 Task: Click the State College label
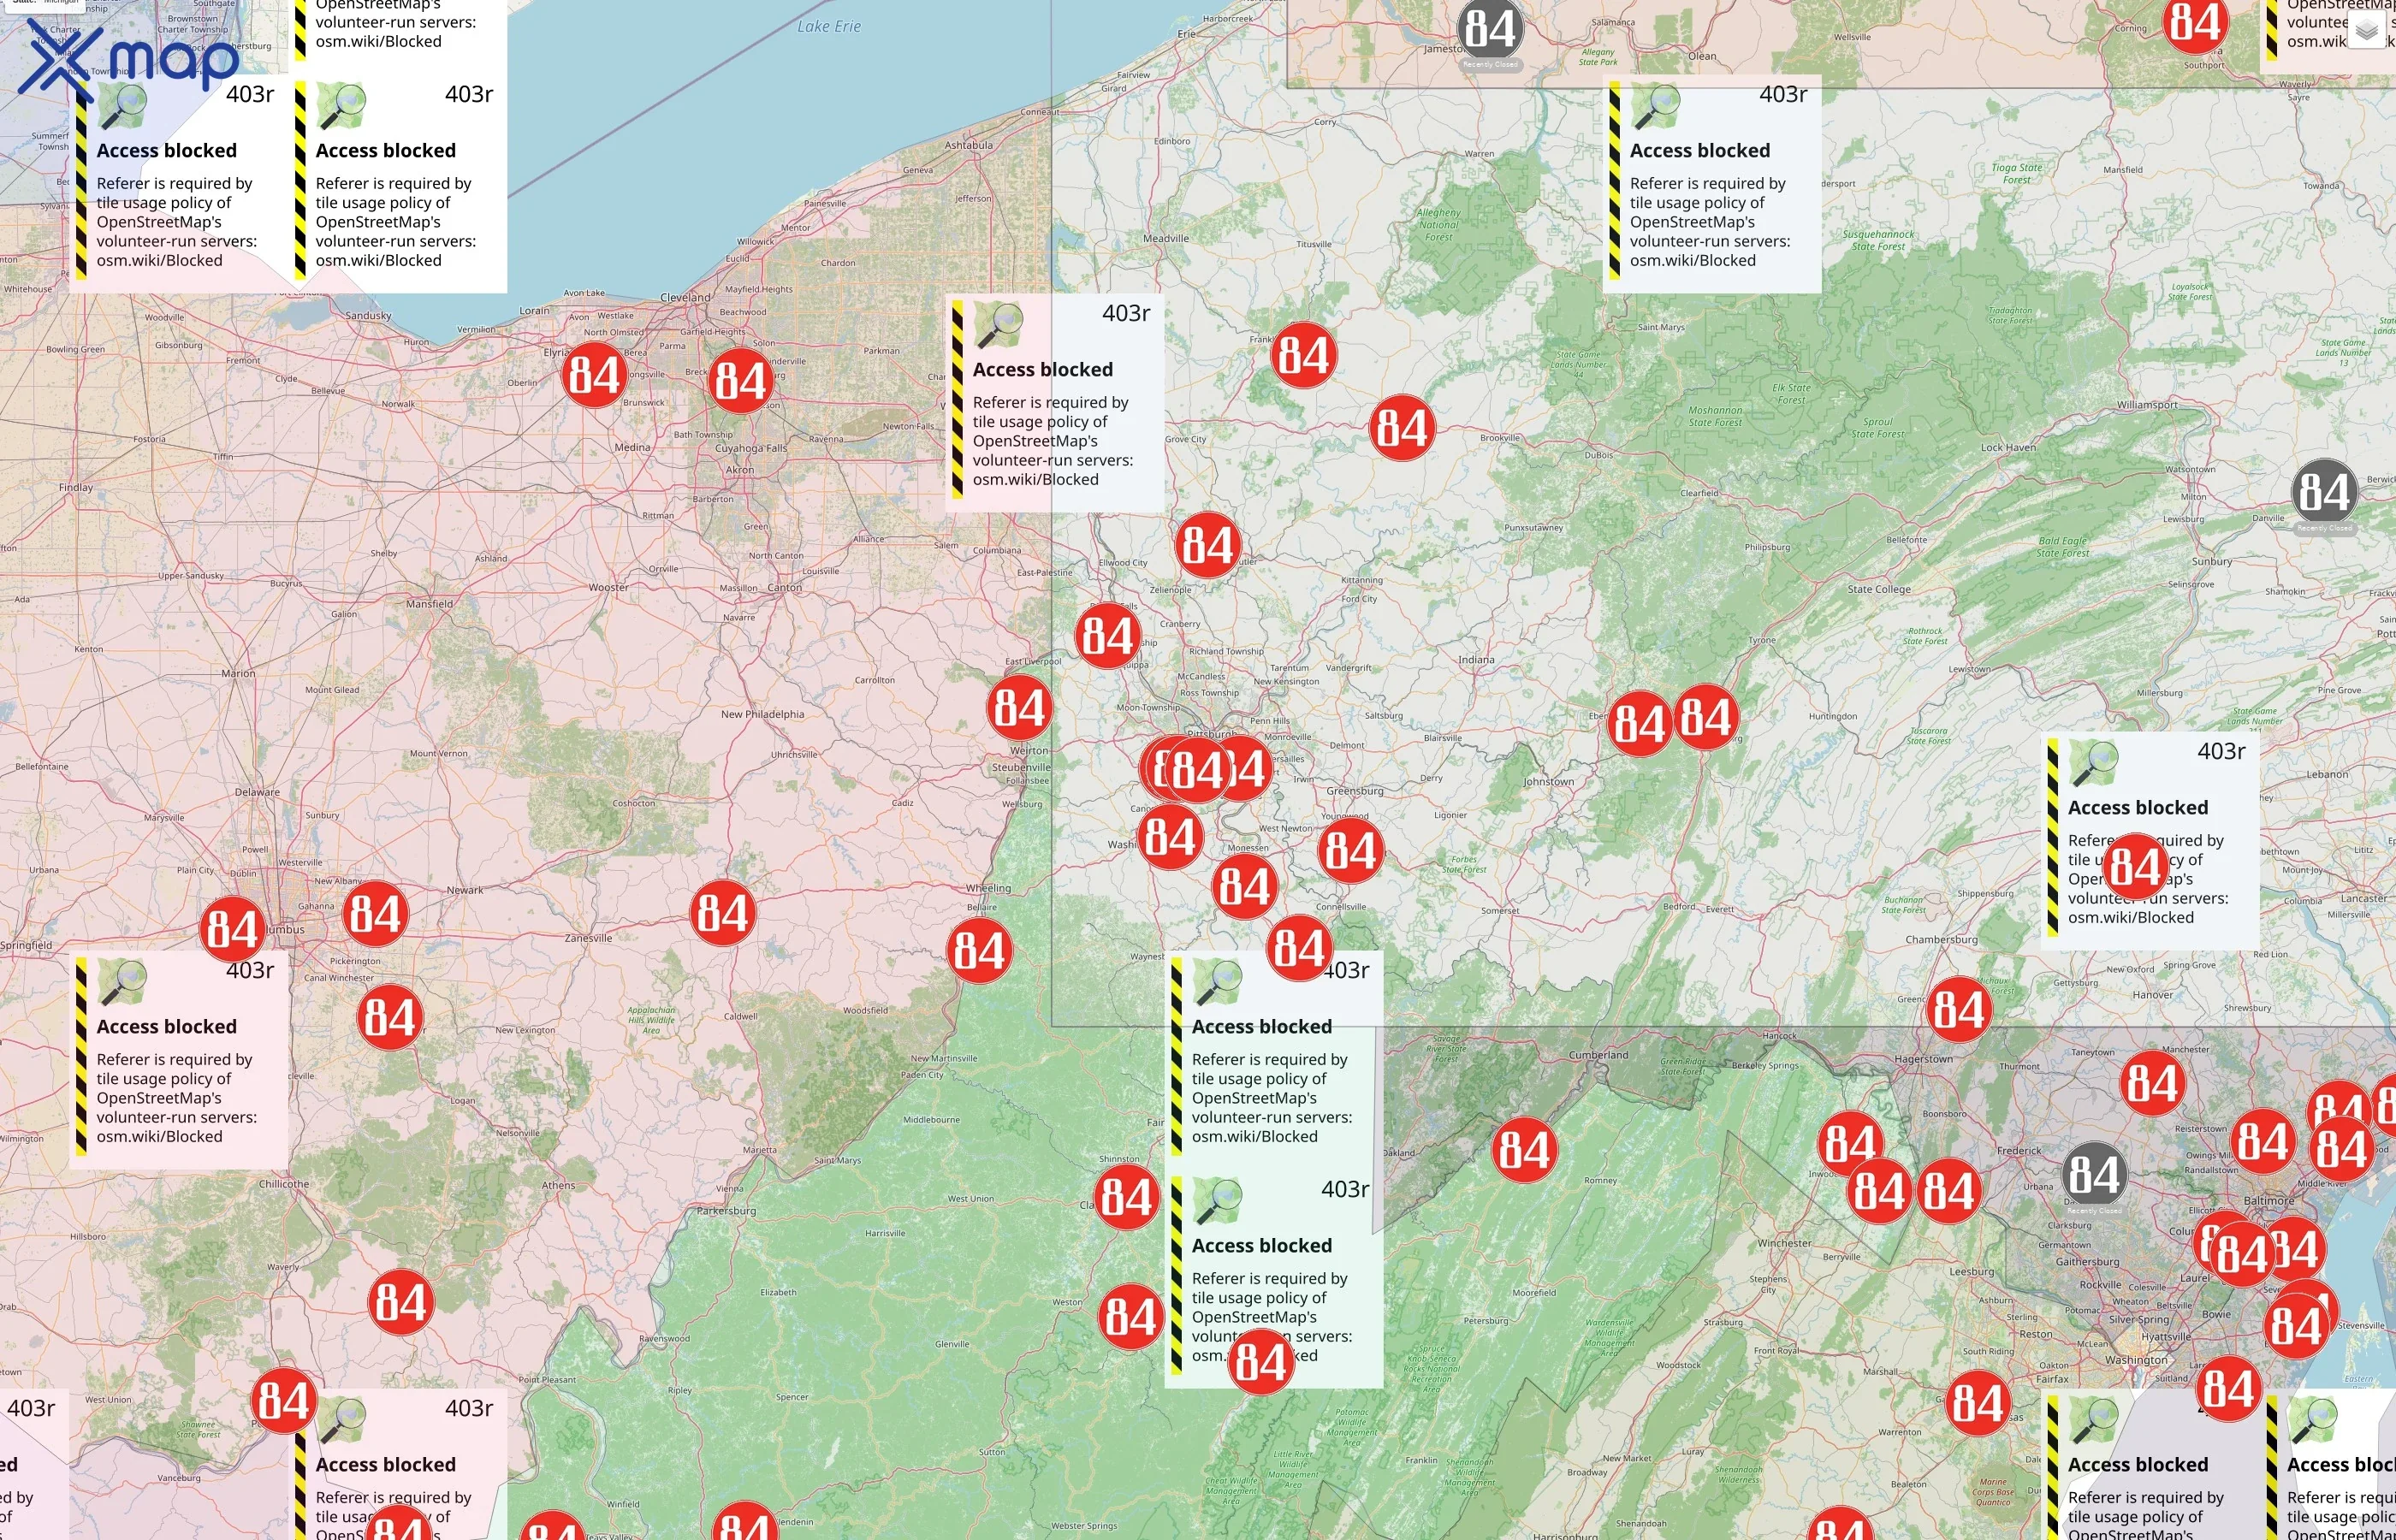[1879, 589]
